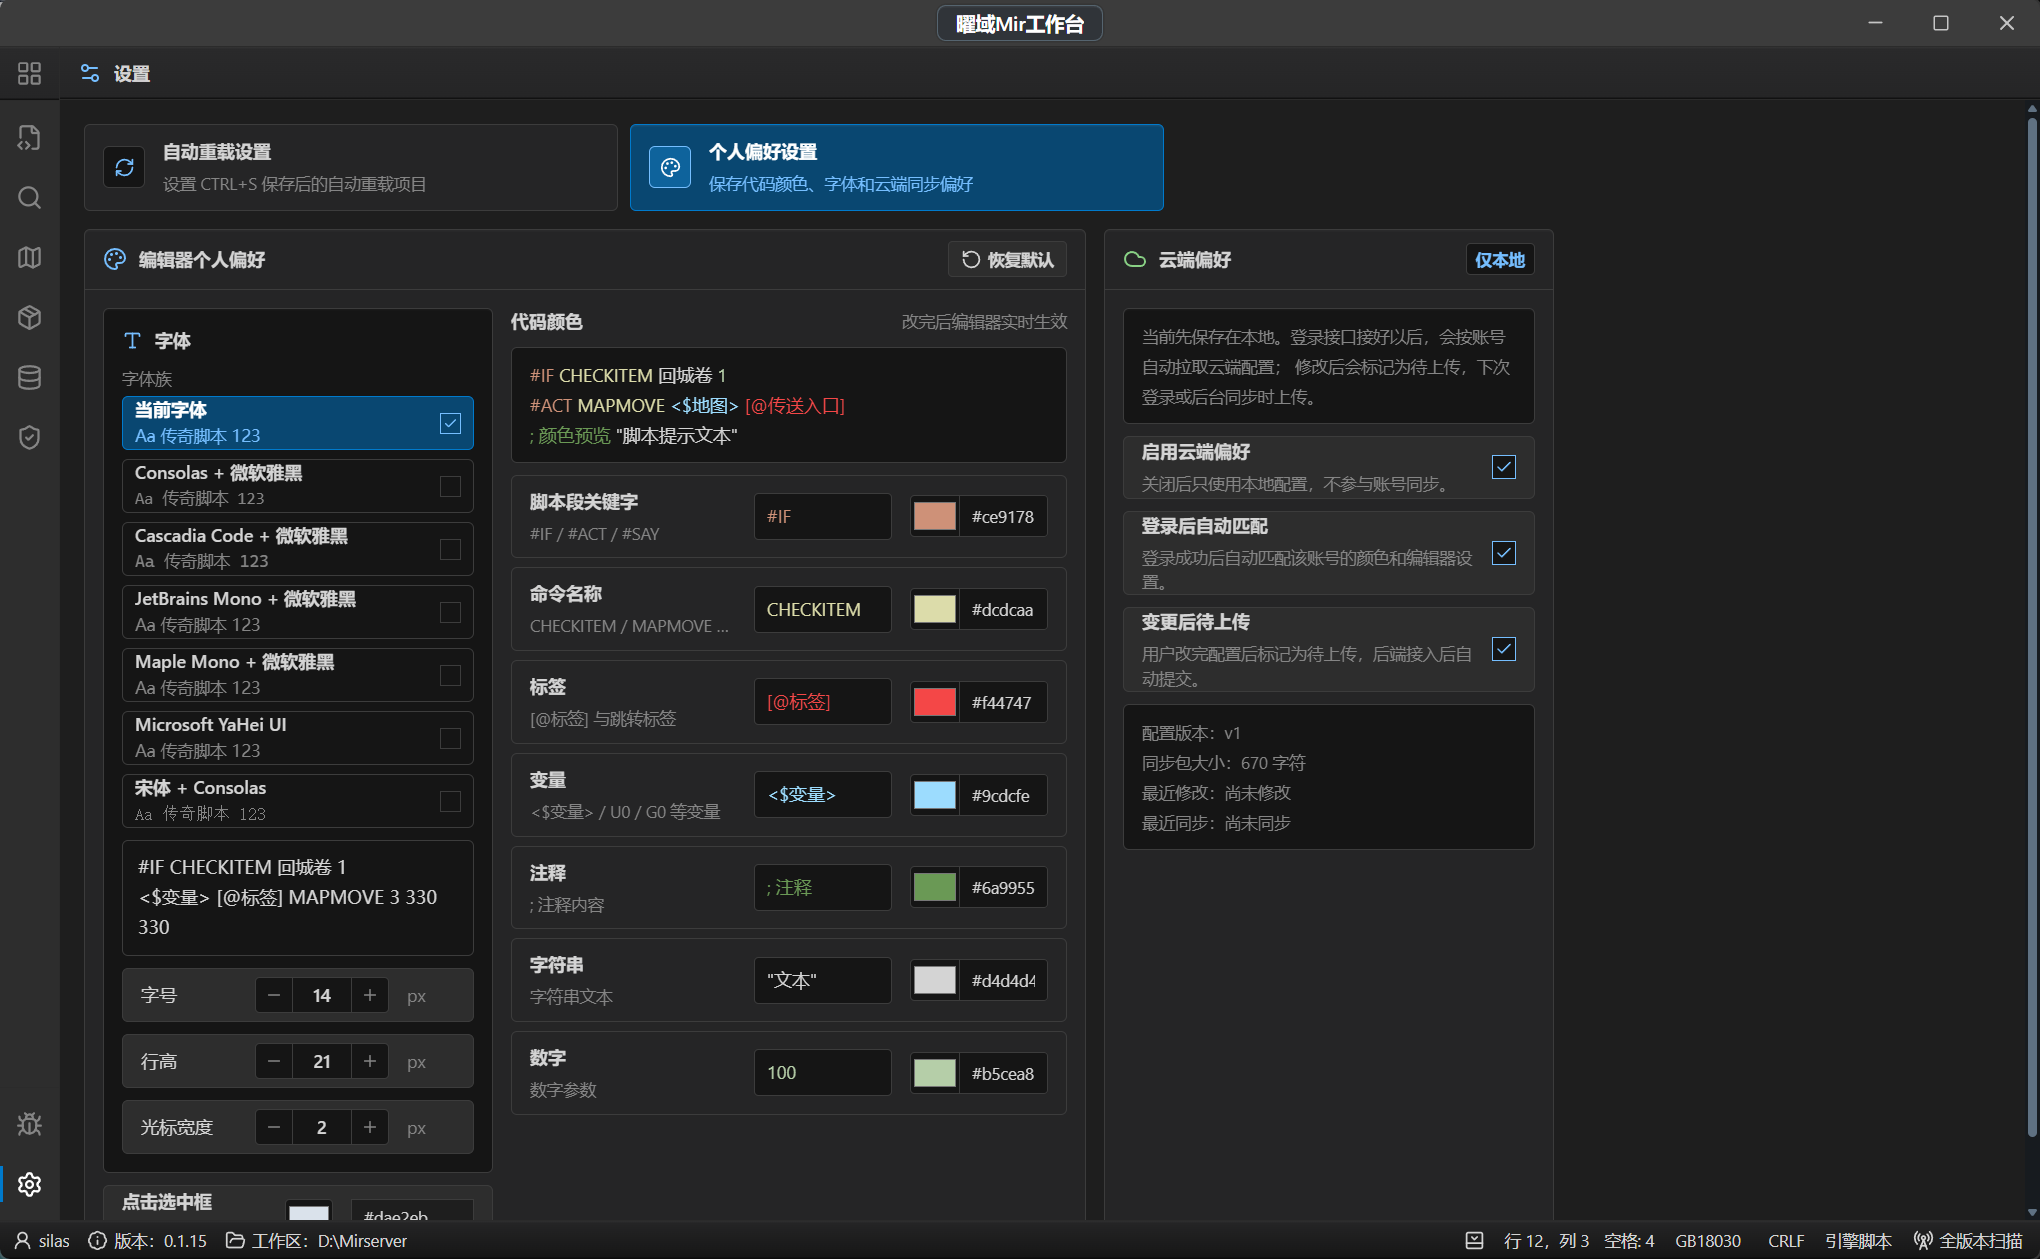The width and height of the screenshot is (2040, 1259).
Task: Click 恢复默认 reset button
Action: [1007, 260]
